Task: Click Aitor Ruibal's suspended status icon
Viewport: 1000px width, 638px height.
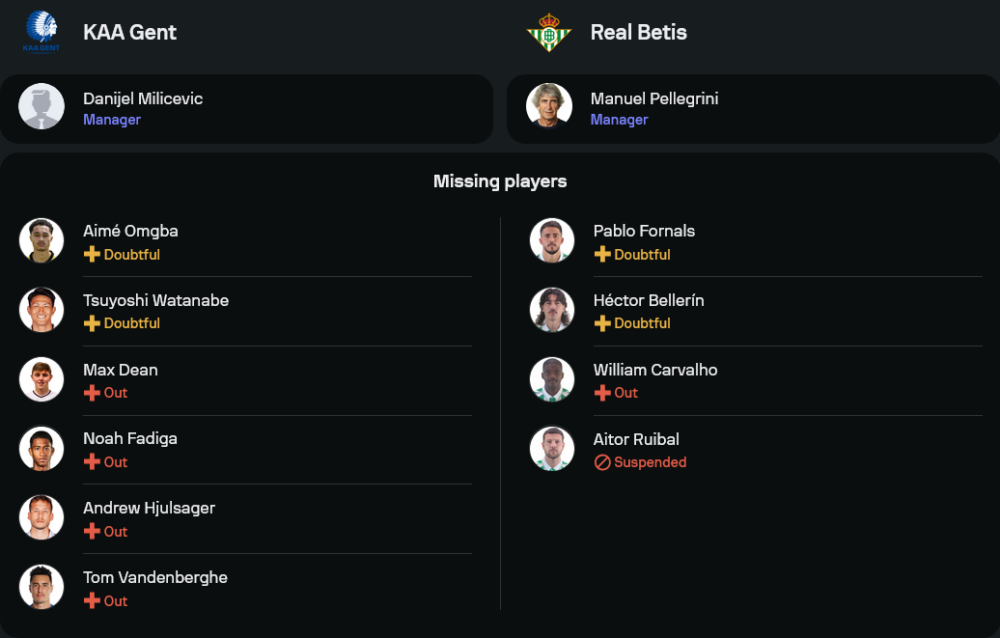Action: coord(602,463)
